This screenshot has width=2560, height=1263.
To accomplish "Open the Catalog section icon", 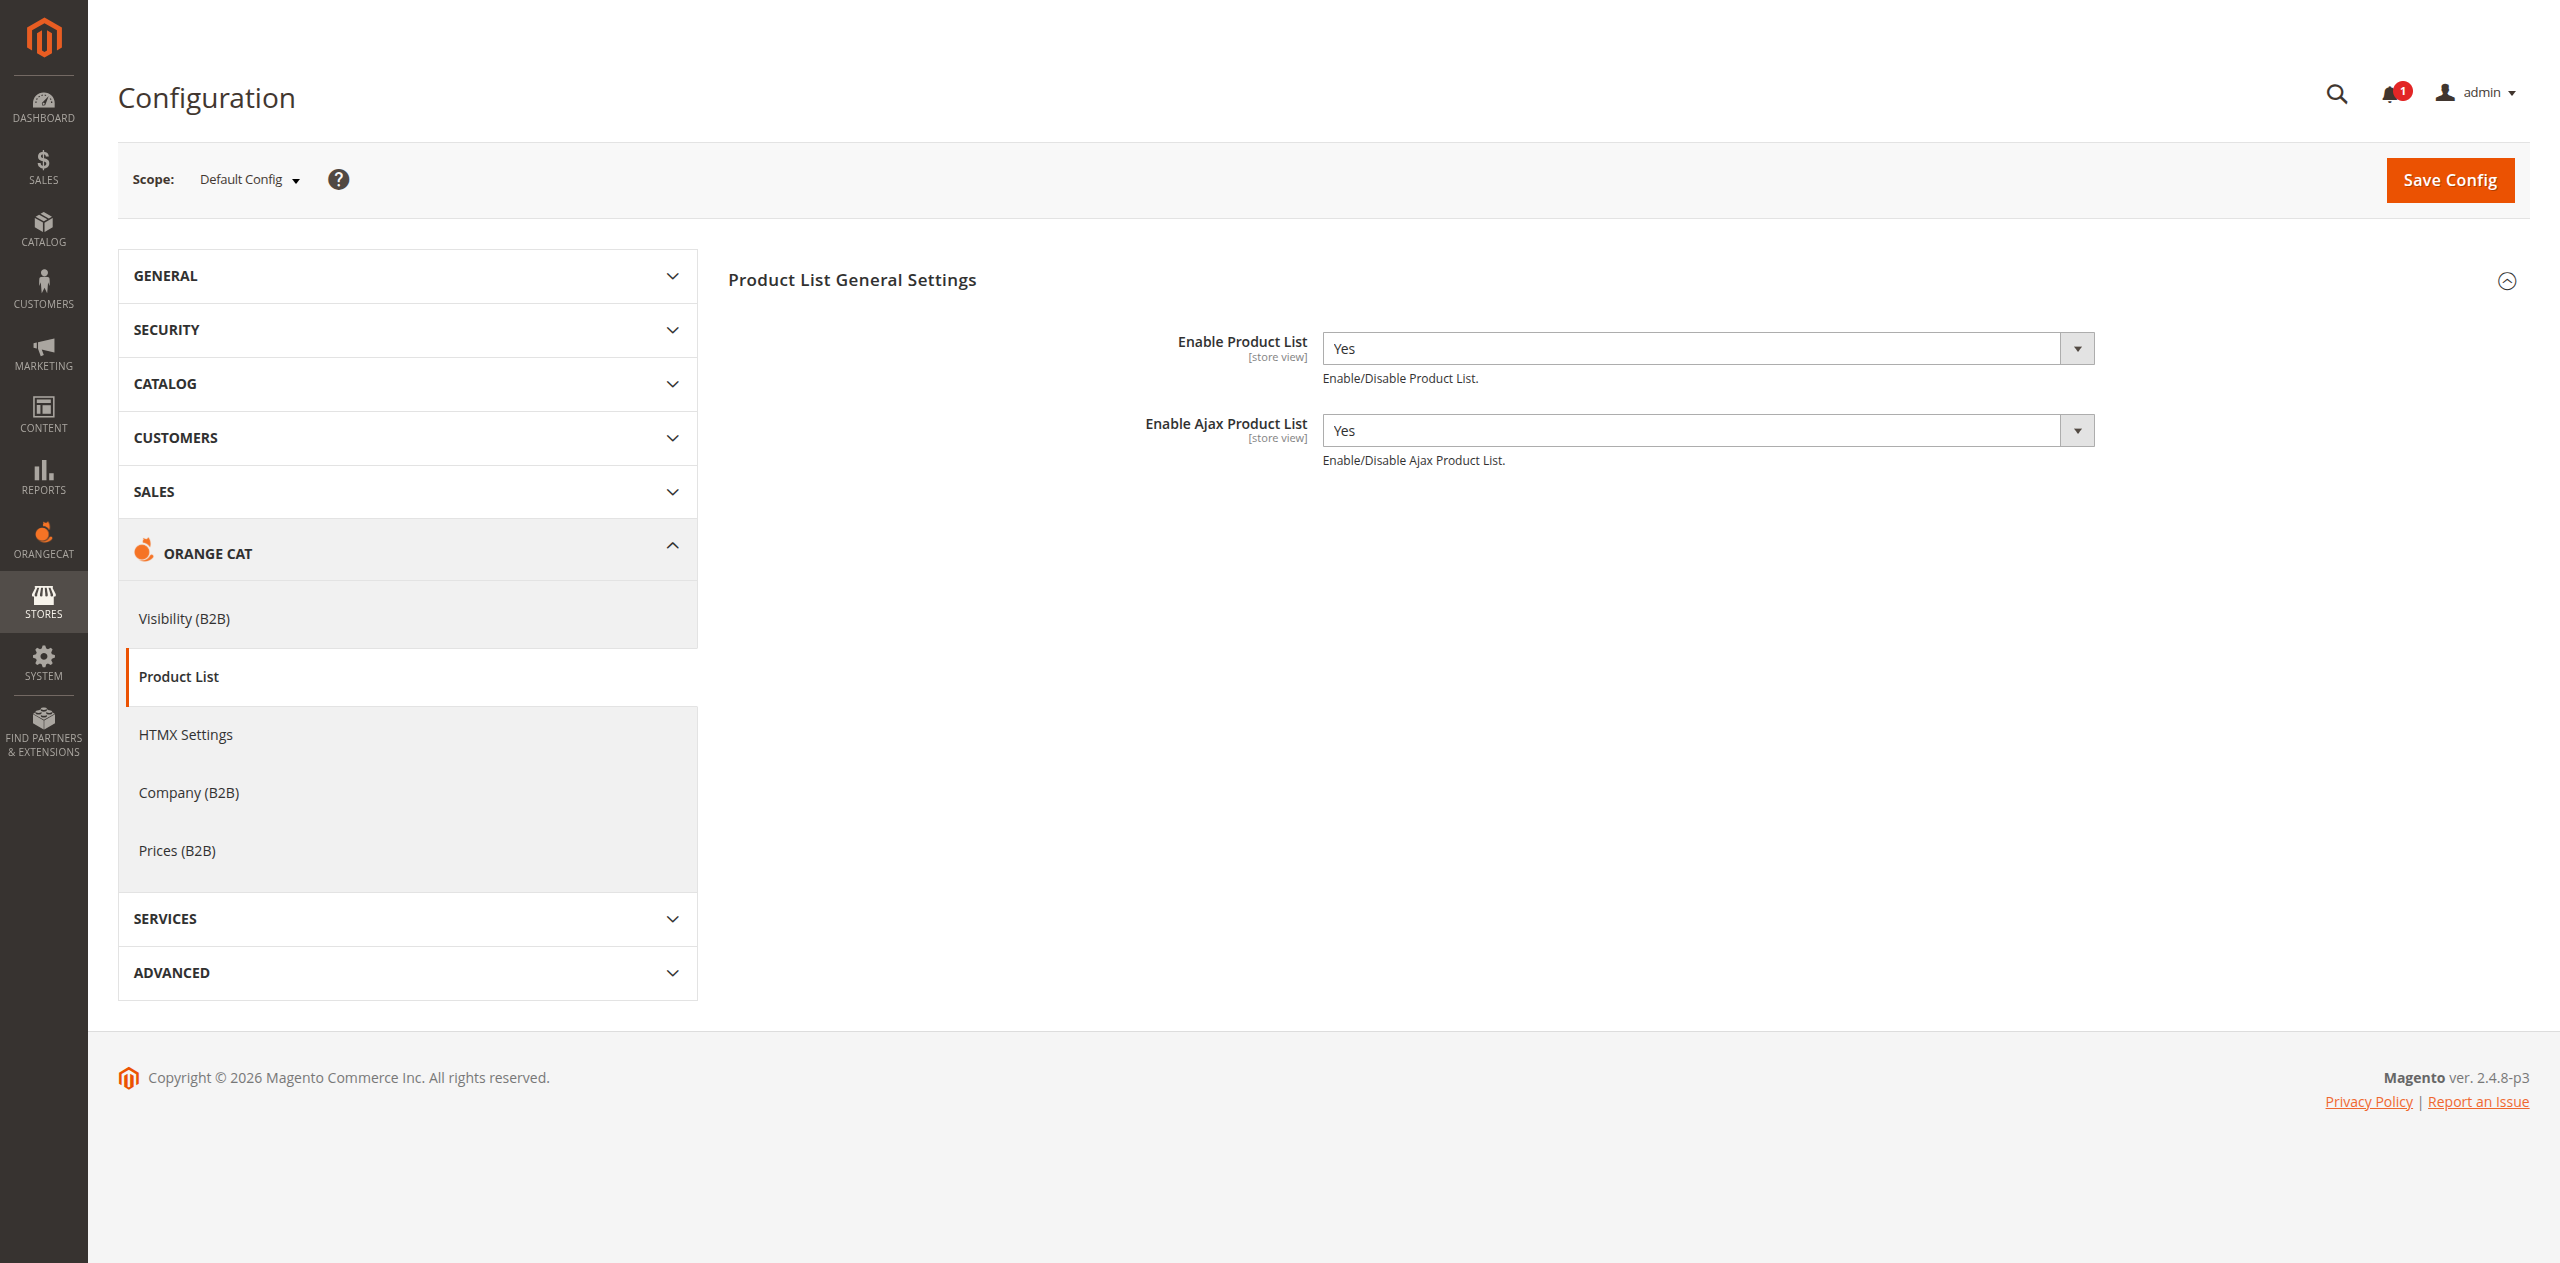I will pyautogui.click(x=43, y=229).
